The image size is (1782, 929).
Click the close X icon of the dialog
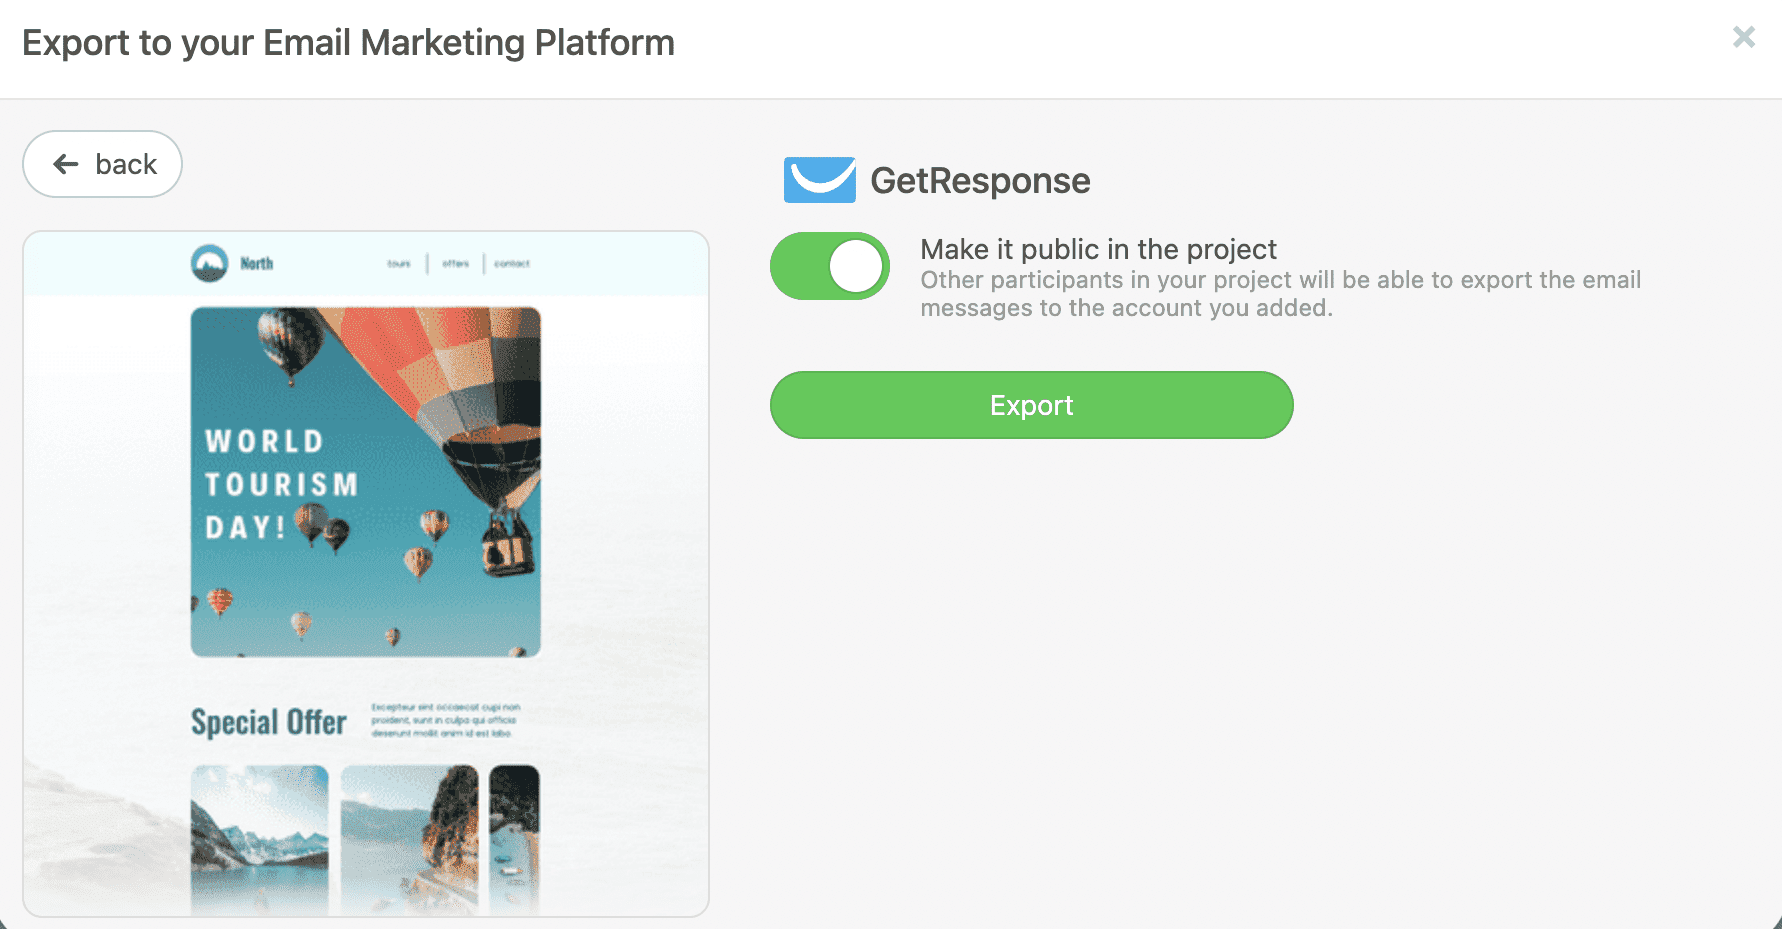(x=1743, y=37)
